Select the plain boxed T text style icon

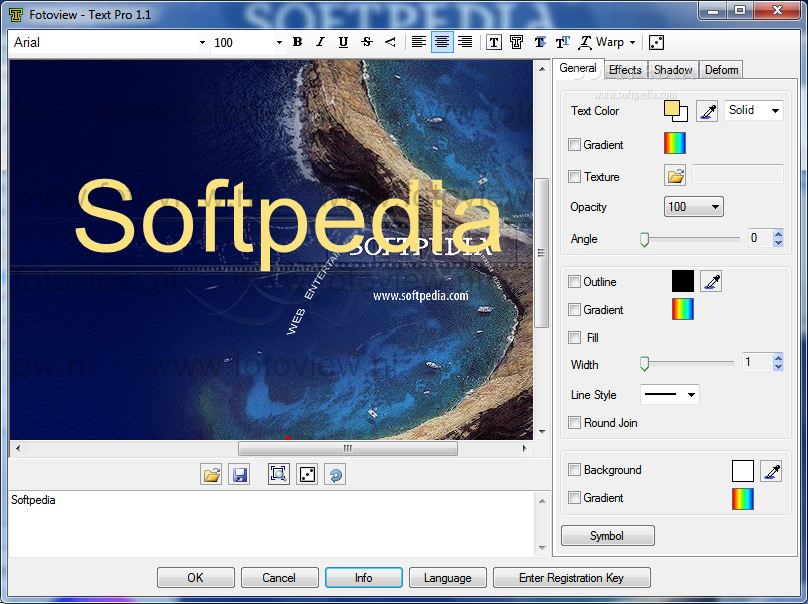point(494,43)
